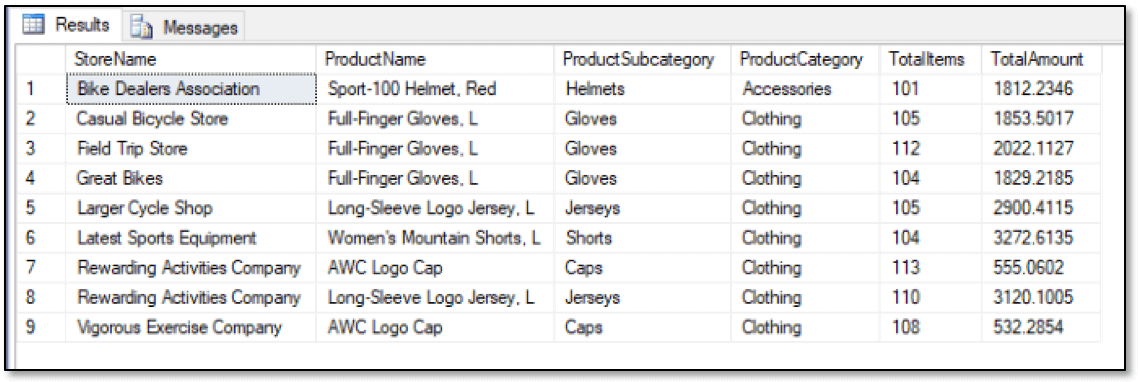This screenshot has width=1138, height=382.
Task: Select the ProductName column header
Action: tap(436, 60)
